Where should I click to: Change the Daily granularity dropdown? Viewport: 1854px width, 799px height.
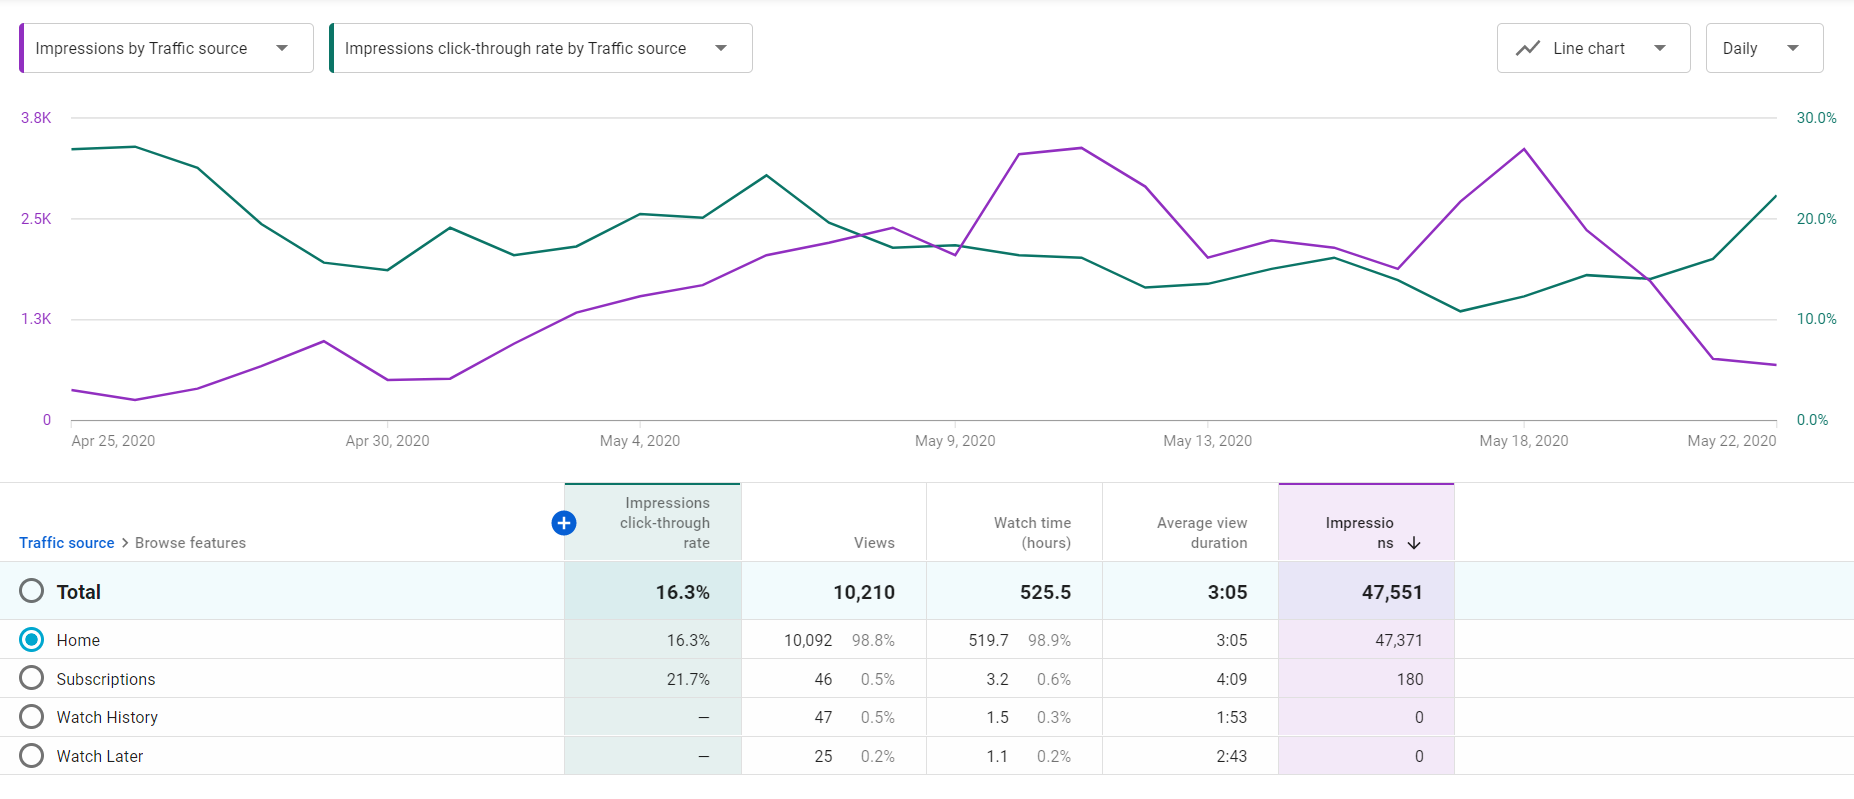coord(1763,48)
